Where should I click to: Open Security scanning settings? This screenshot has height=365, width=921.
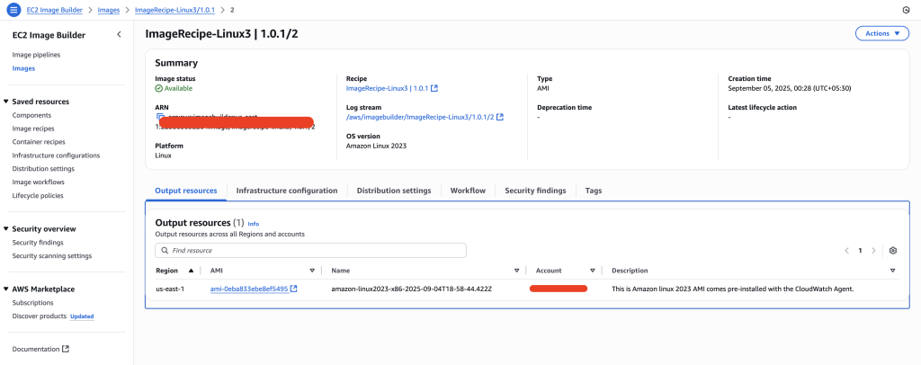(52, 256)
